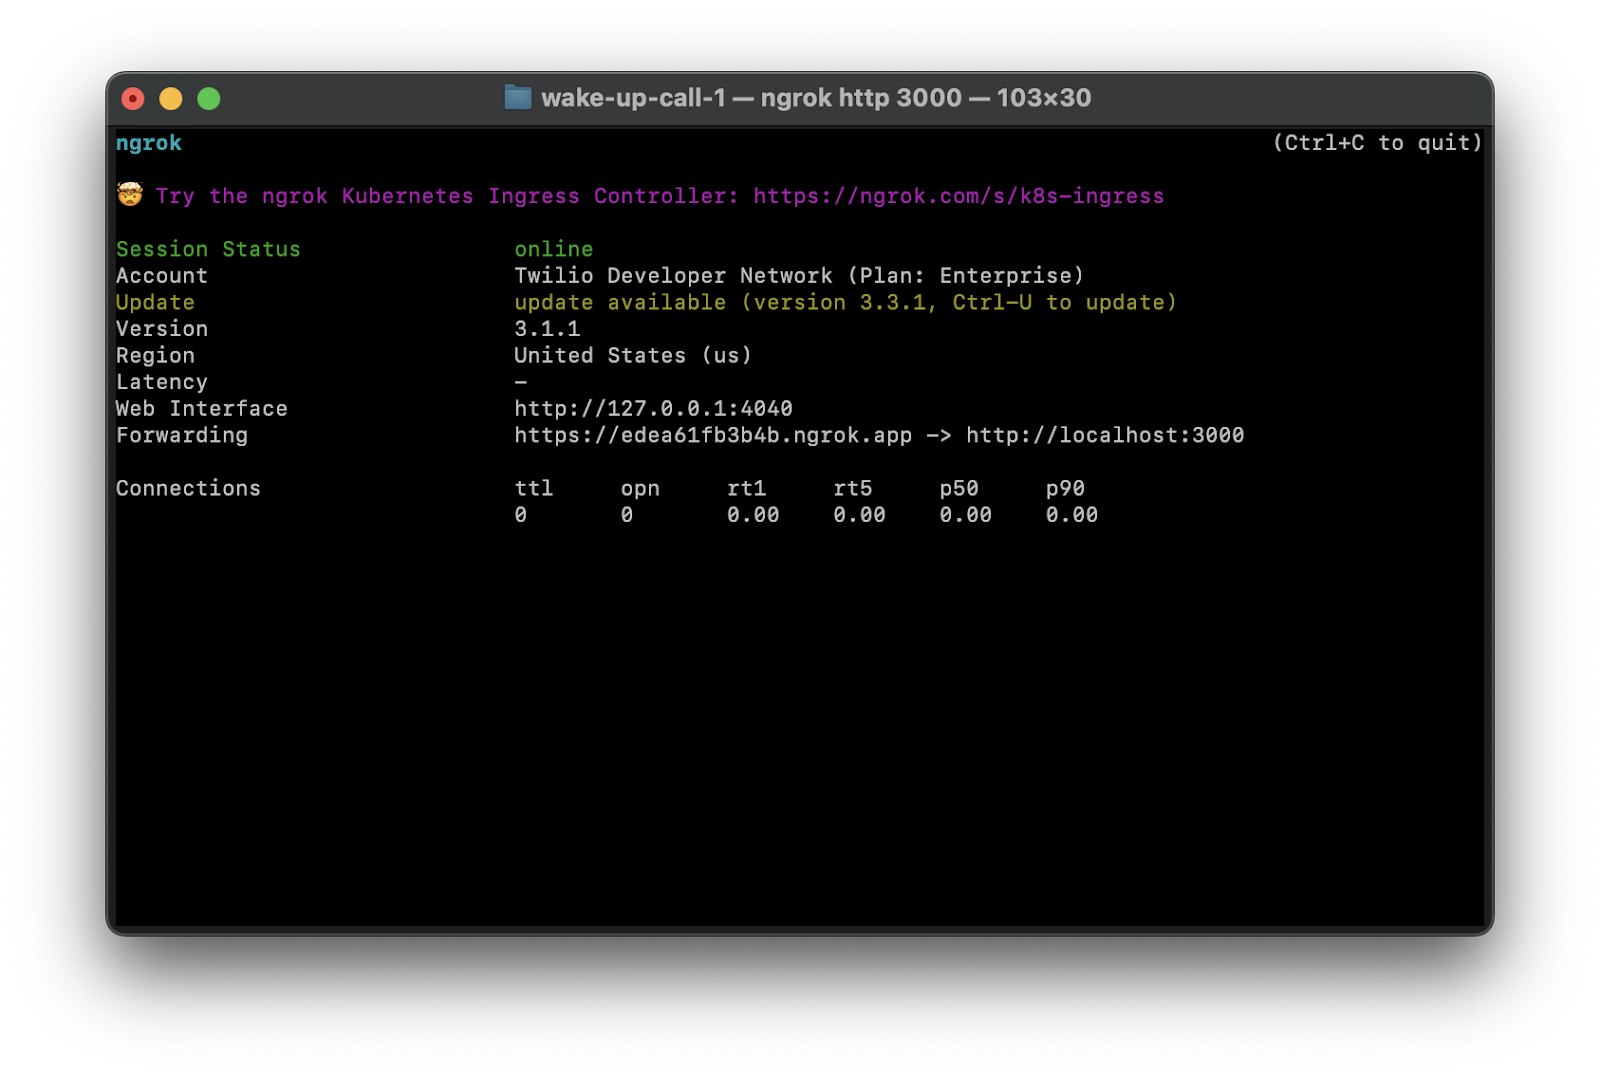Click the rt1 column header

(x=746, y=488)
